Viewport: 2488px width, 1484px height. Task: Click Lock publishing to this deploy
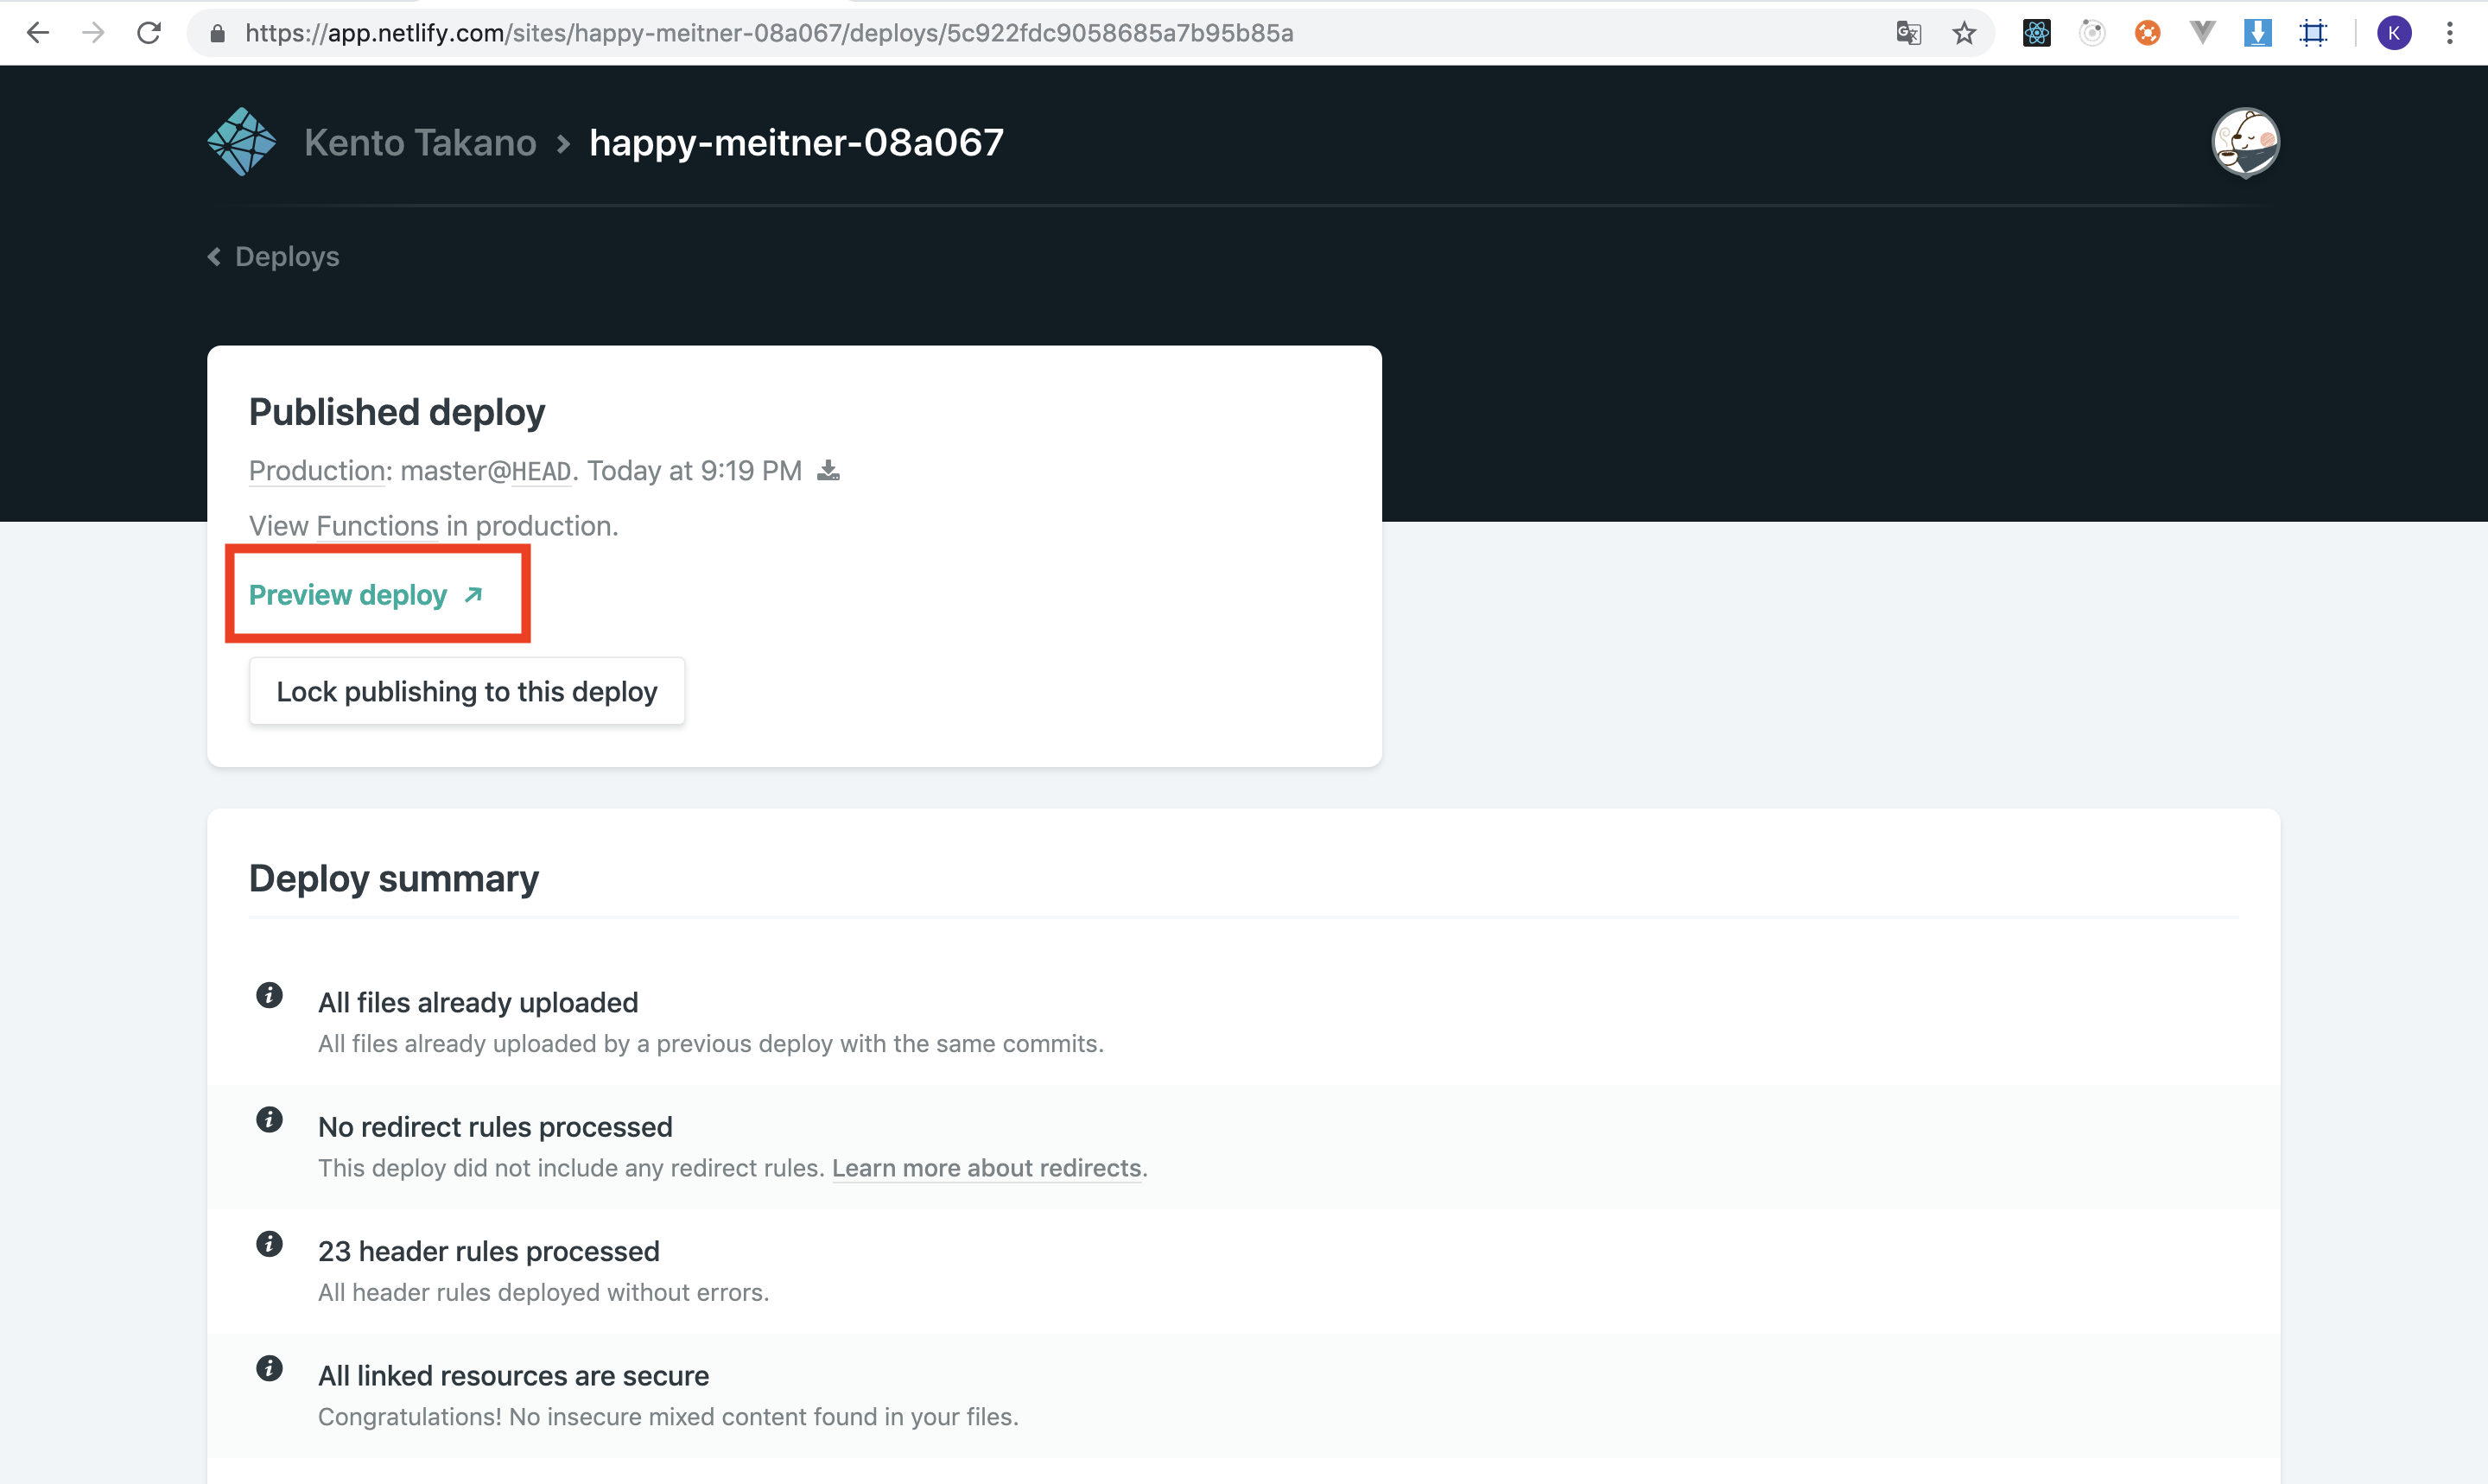click(466, 691)
